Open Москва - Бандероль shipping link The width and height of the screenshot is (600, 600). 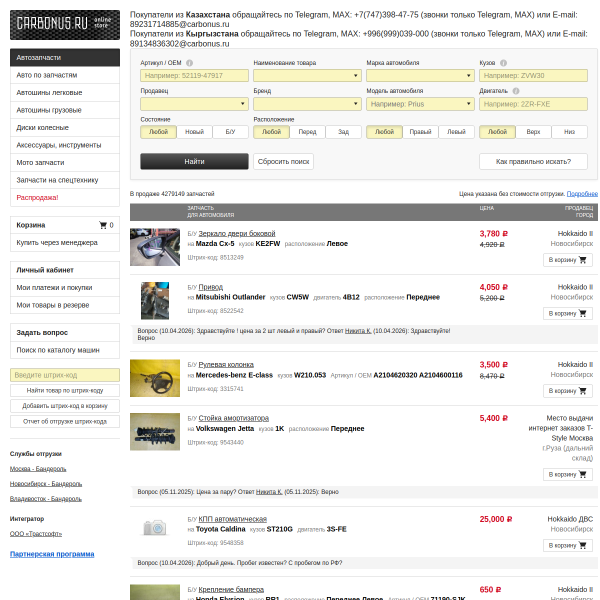[38, 469]
